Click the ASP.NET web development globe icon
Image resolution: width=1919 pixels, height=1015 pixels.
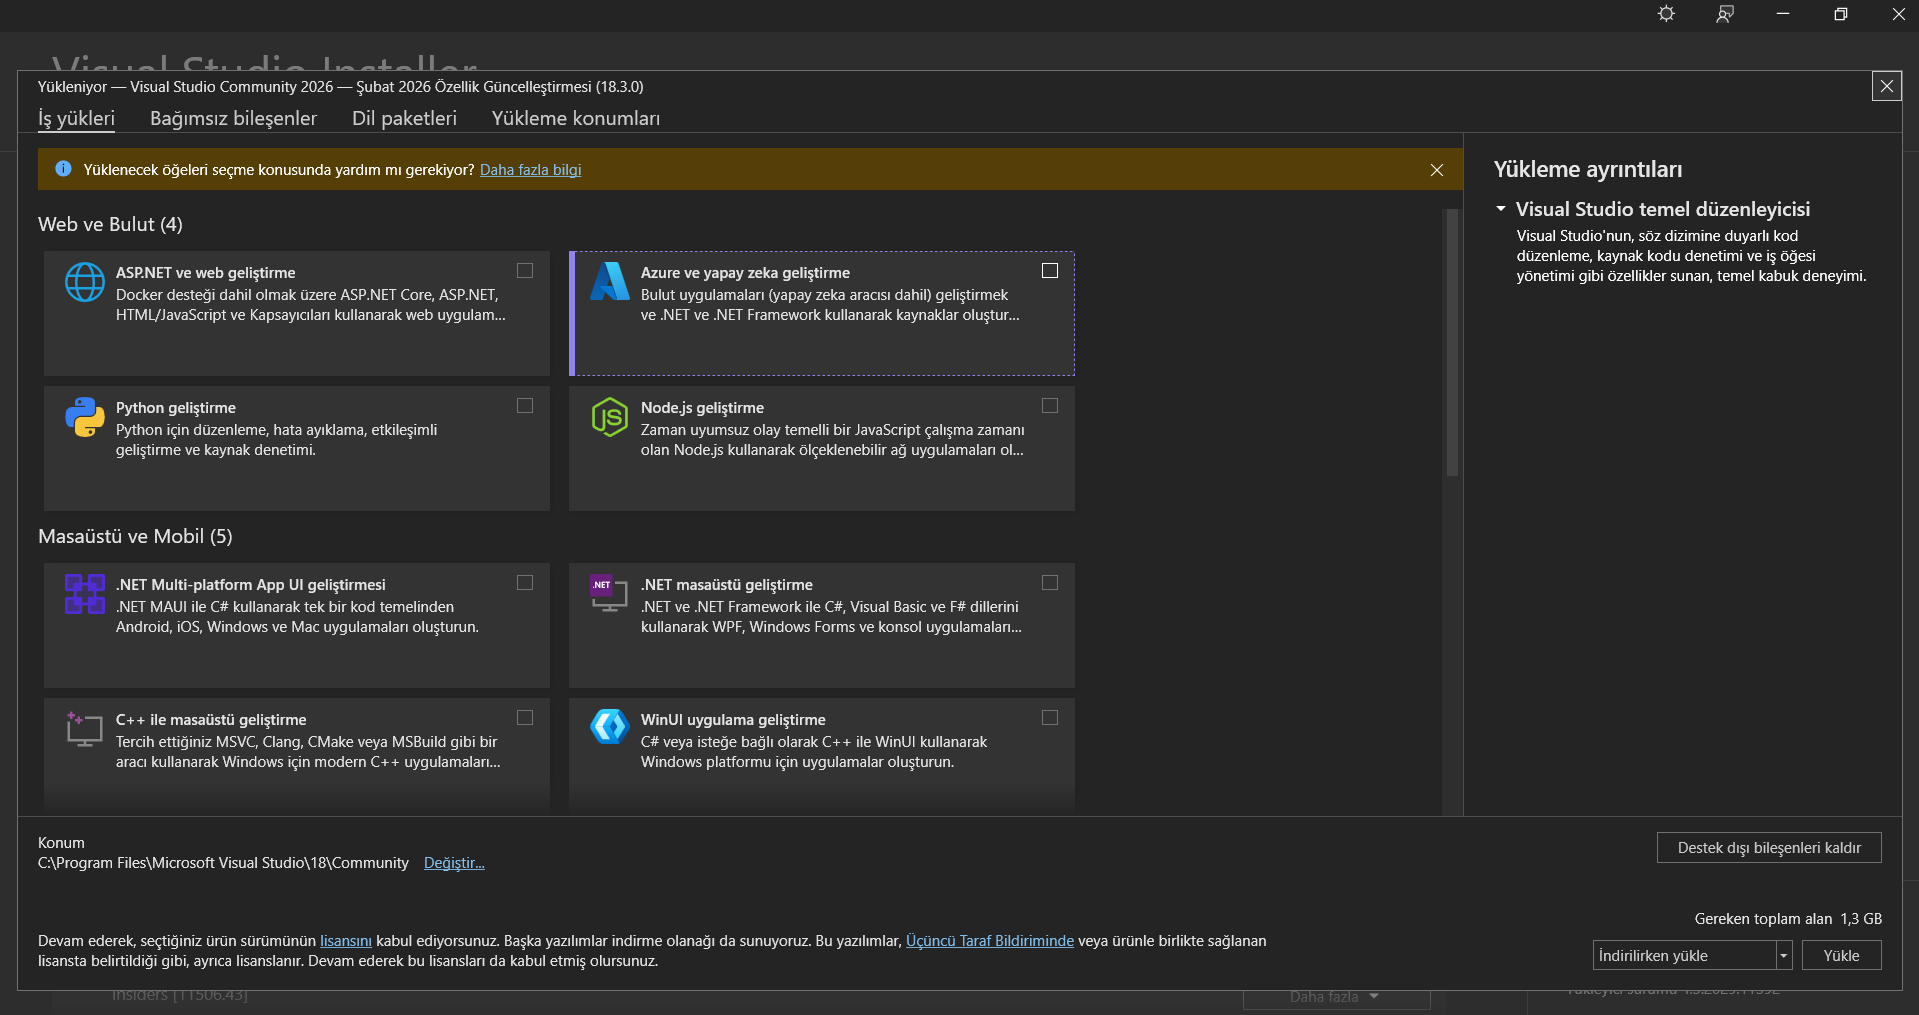tap(85, 282)
